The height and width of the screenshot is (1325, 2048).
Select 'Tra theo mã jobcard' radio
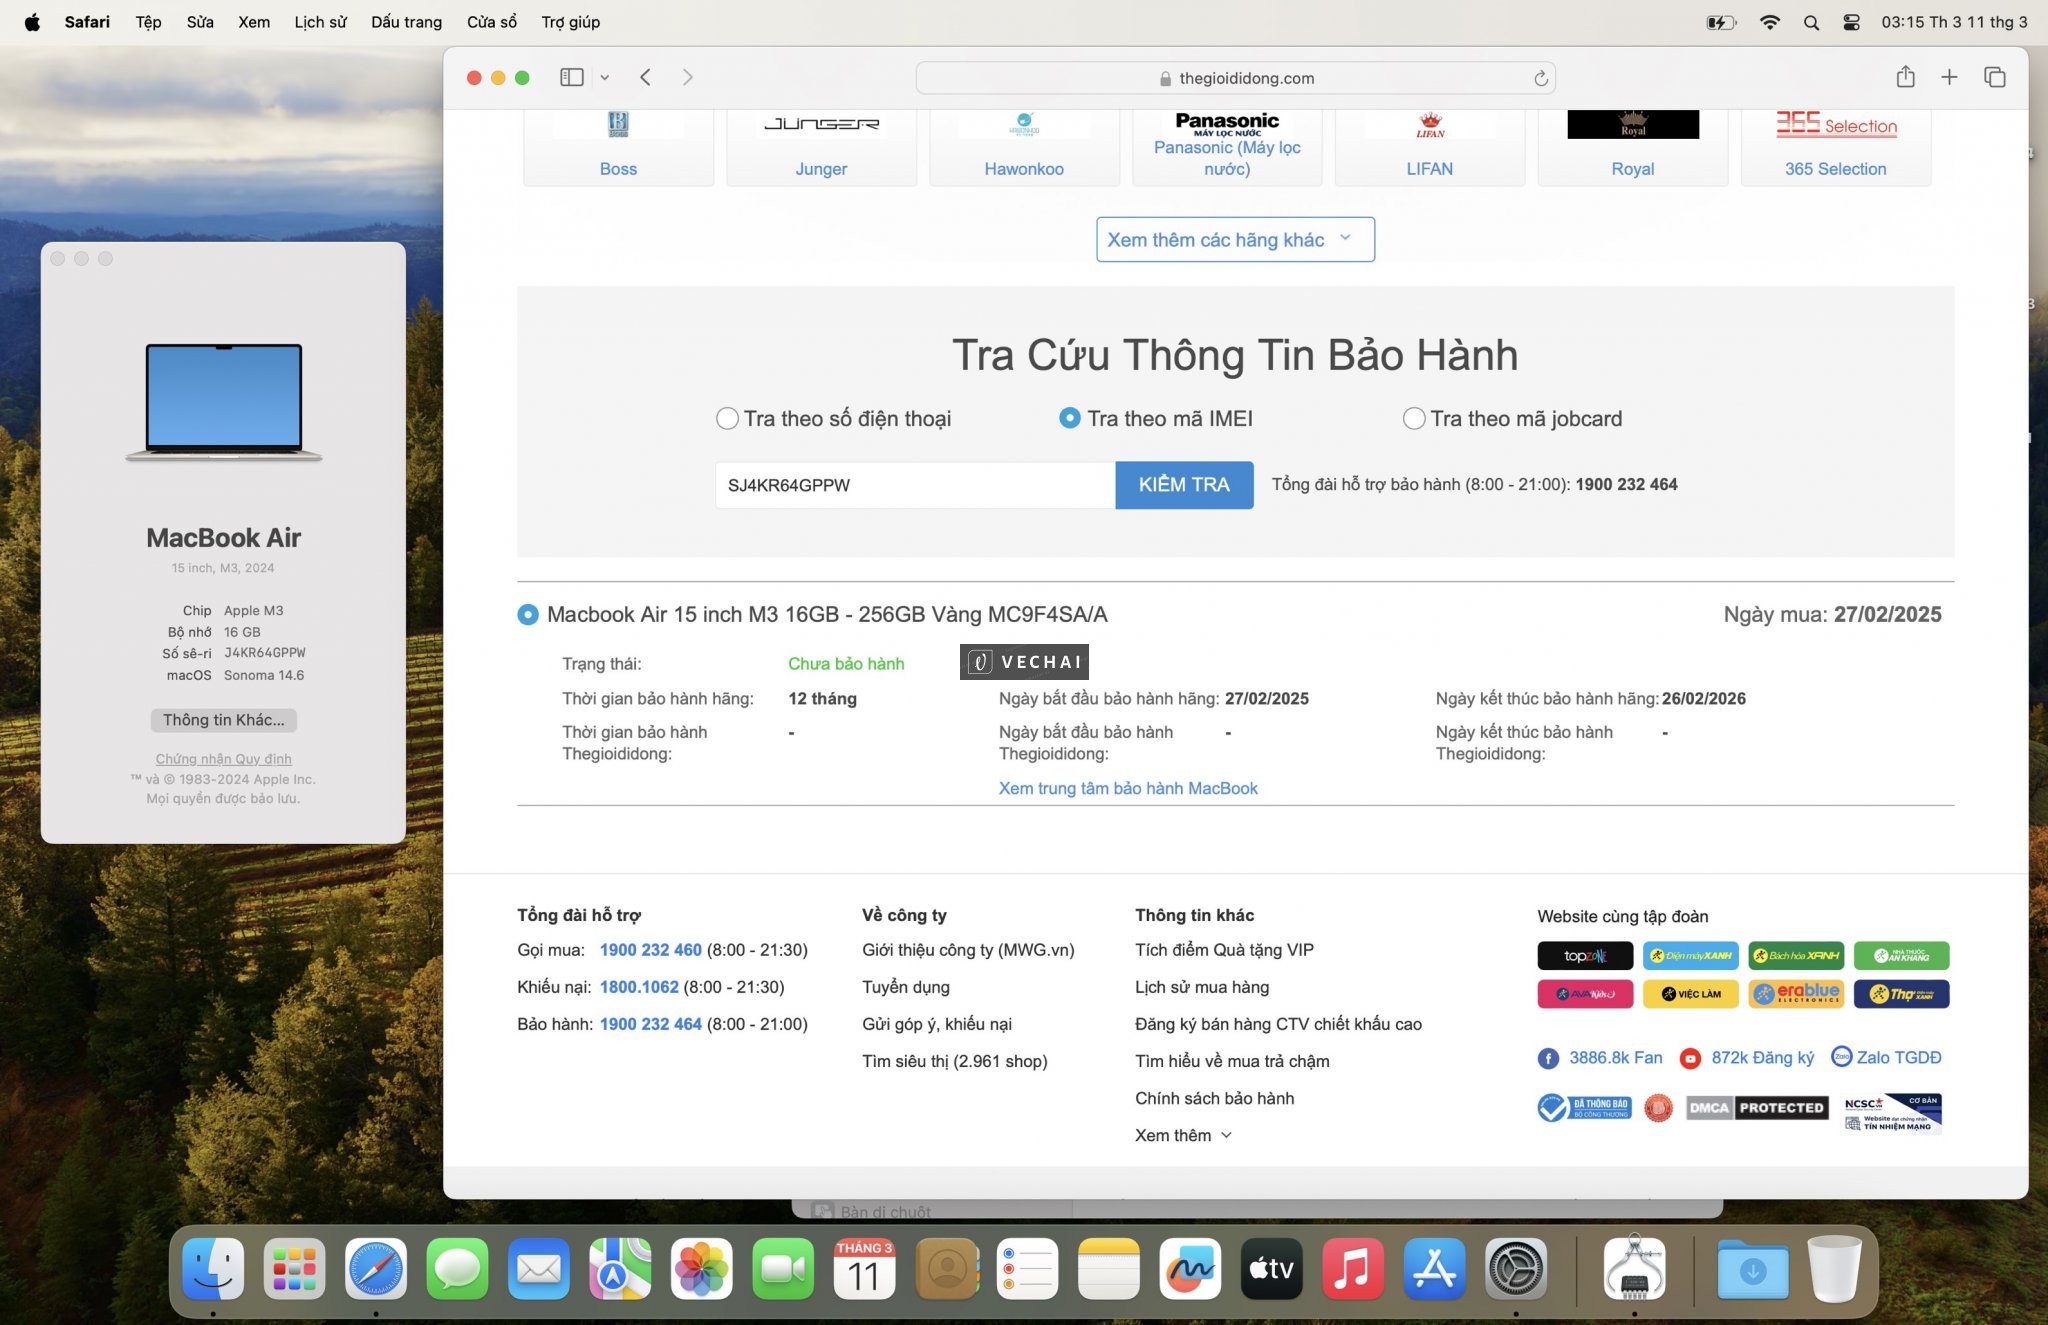tap(1414, 418)
